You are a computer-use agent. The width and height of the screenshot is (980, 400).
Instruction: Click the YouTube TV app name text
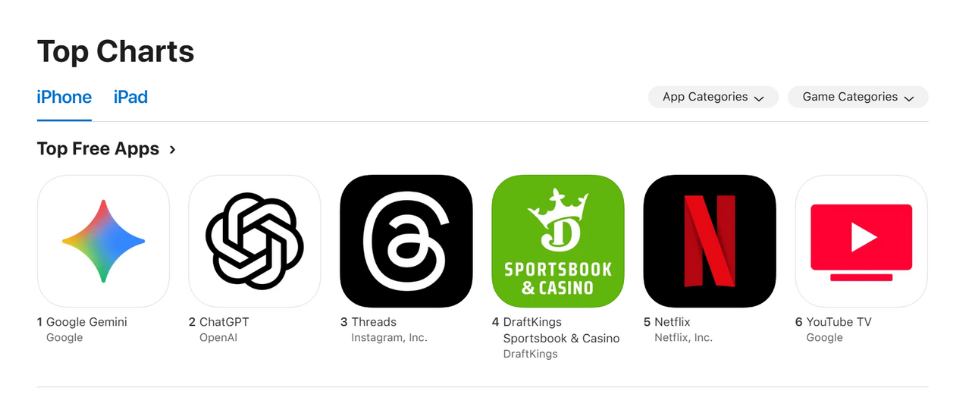click(839, 322)
